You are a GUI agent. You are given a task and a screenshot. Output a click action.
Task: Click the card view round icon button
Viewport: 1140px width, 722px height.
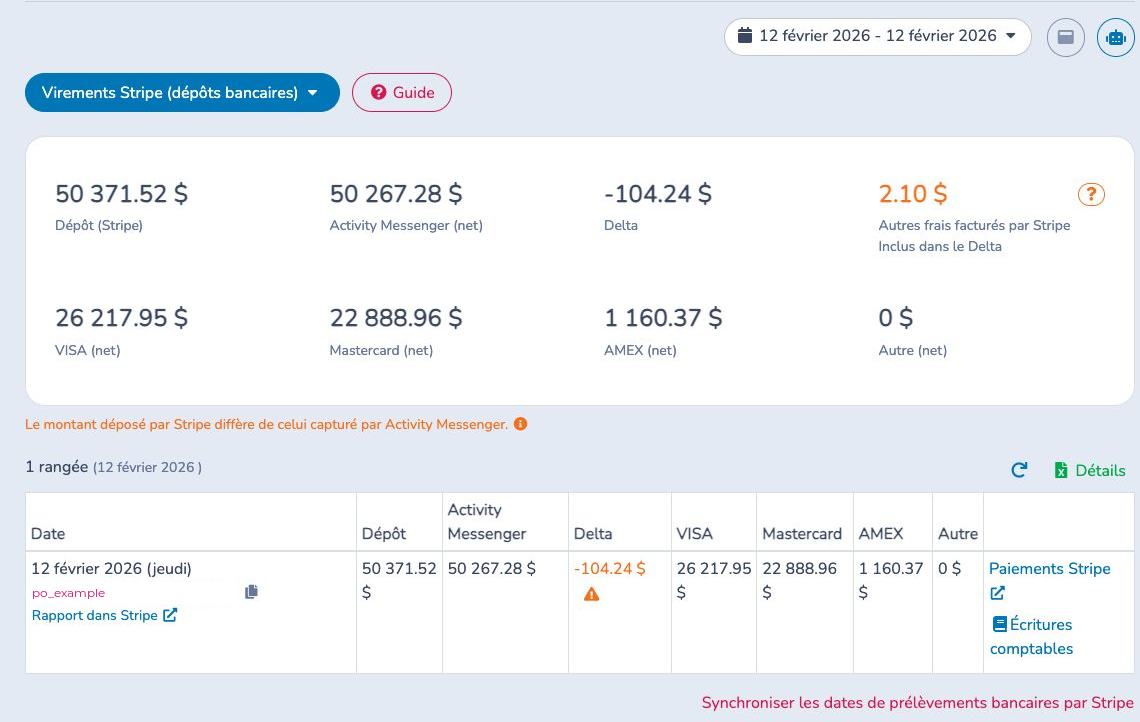click(1066, 37)
